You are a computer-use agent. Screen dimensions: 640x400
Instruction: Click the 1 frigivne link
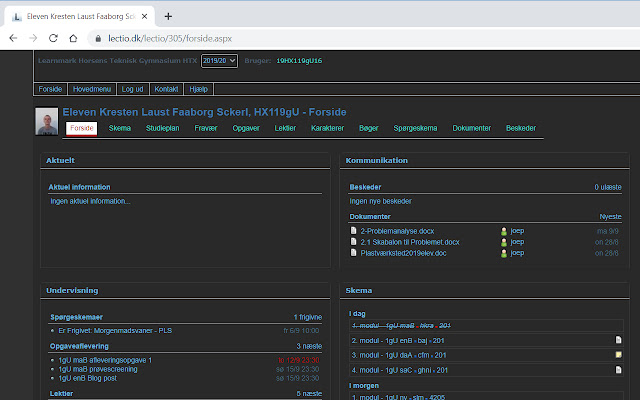tap(308, 317)
